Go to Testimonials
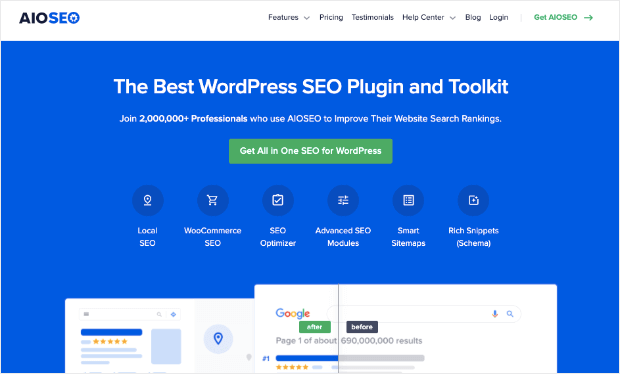This screenshot has width=620, height=374. [x=372, y=17]
